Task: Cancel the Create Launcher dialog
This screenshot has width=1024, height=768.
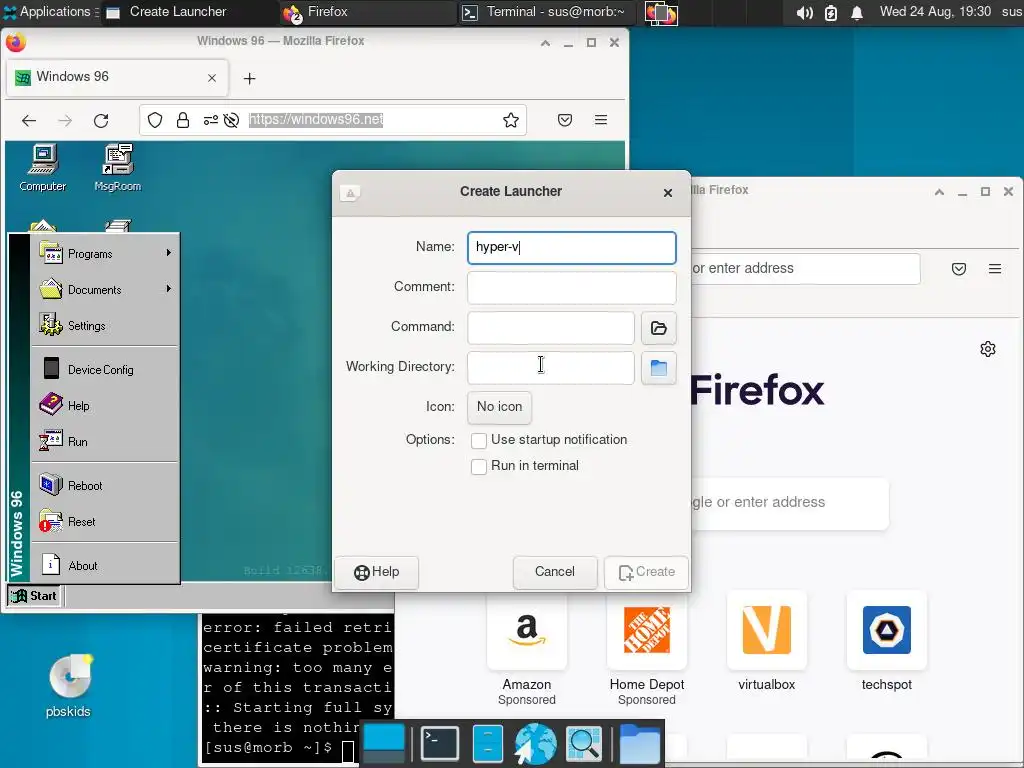Action: [555, 572]
